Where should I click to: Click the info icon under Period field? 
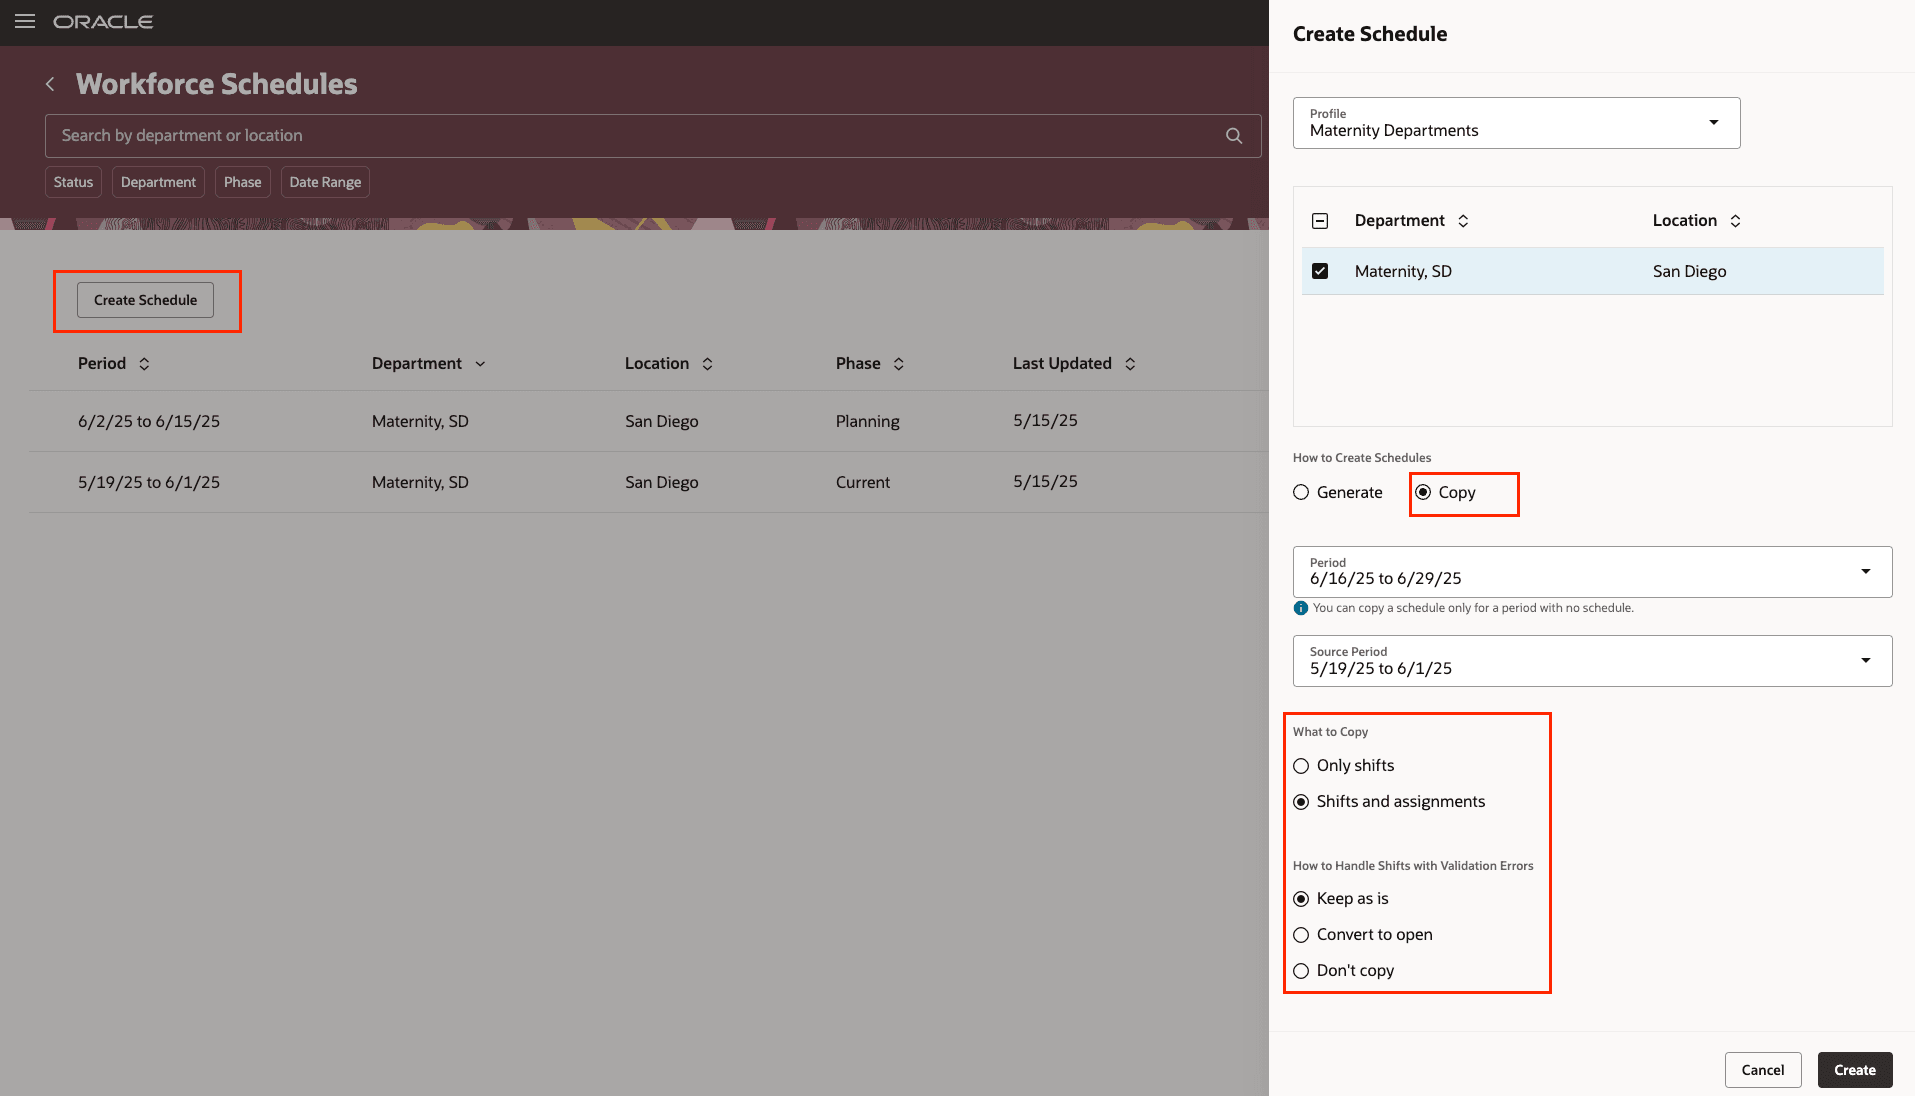(x=1300, y=608)
